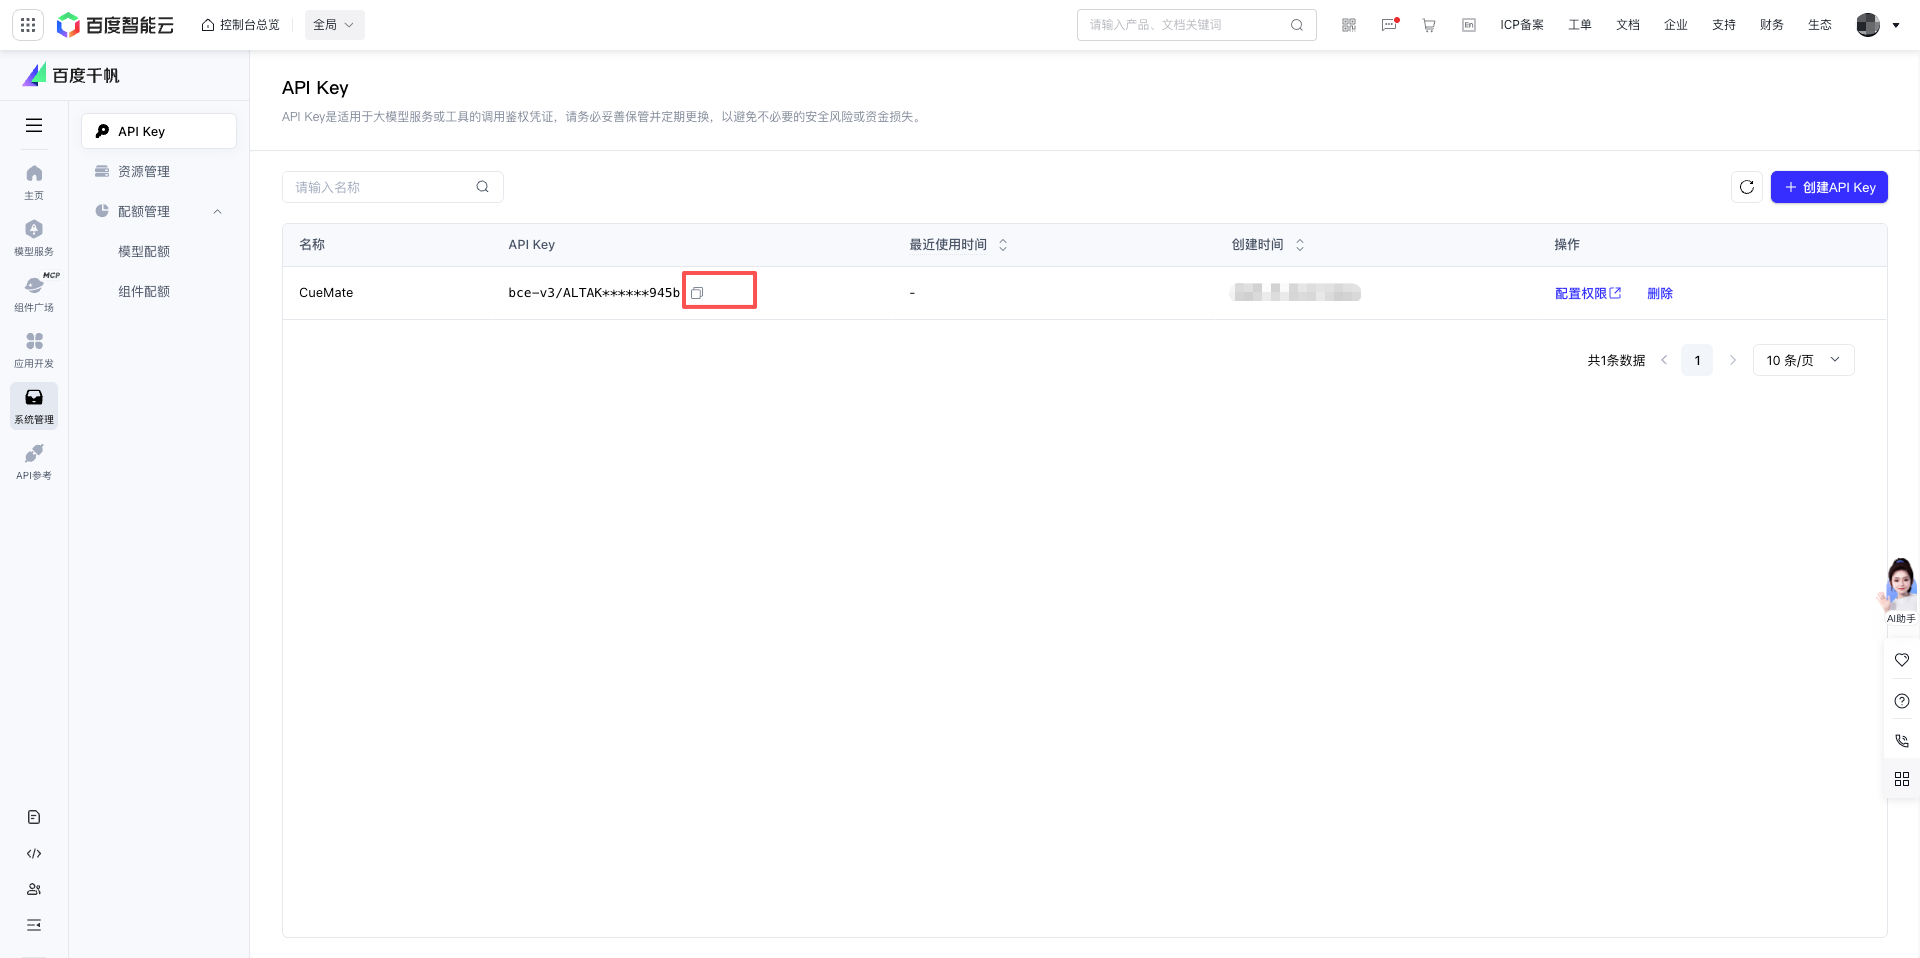The width and height of the screenshot is (1920, 958).
Task: Click 创建API Key button
Action: [1828, 187]
